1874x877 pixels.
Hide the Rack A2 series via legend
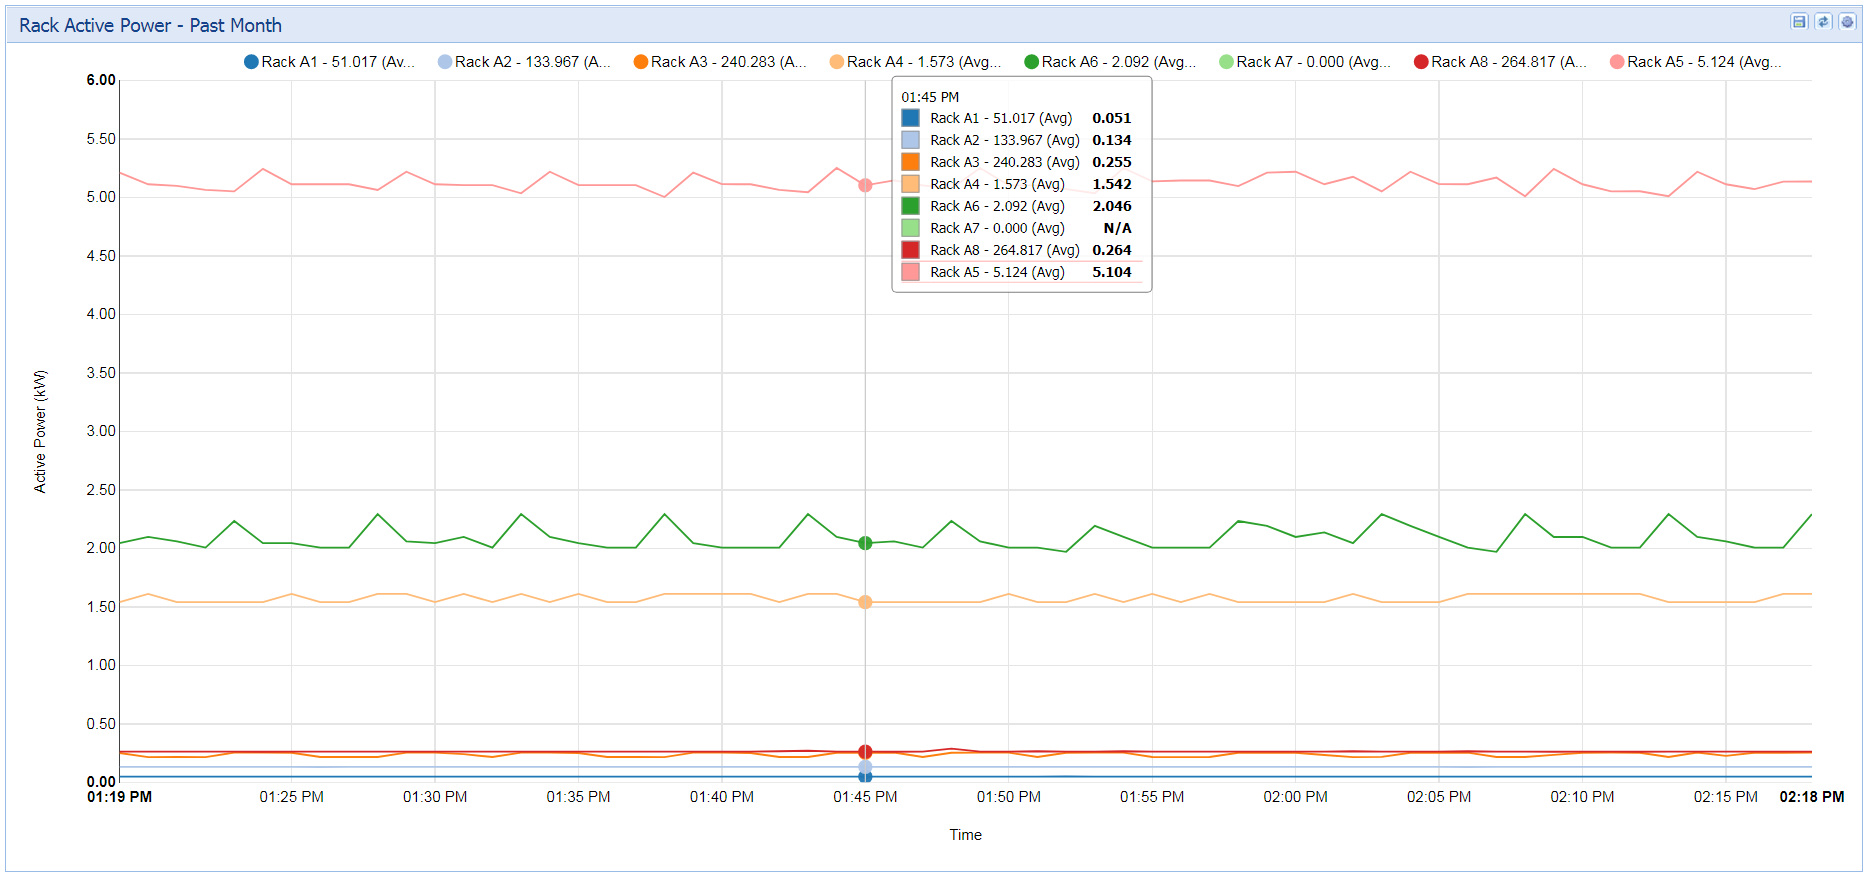524,62
